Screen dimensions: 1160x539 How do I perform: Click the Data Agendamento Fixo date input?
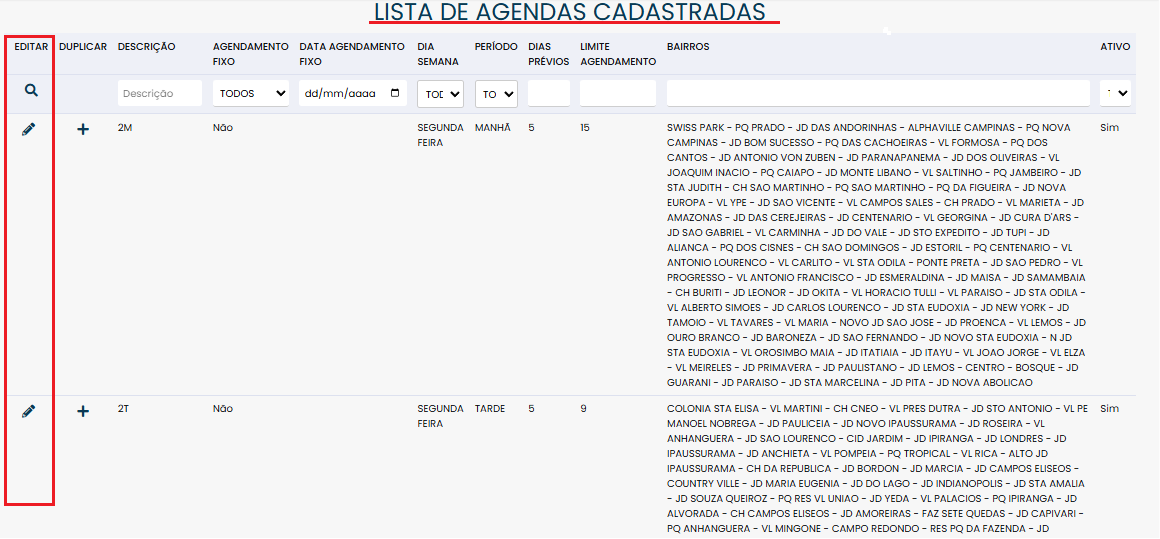(338, 93)
